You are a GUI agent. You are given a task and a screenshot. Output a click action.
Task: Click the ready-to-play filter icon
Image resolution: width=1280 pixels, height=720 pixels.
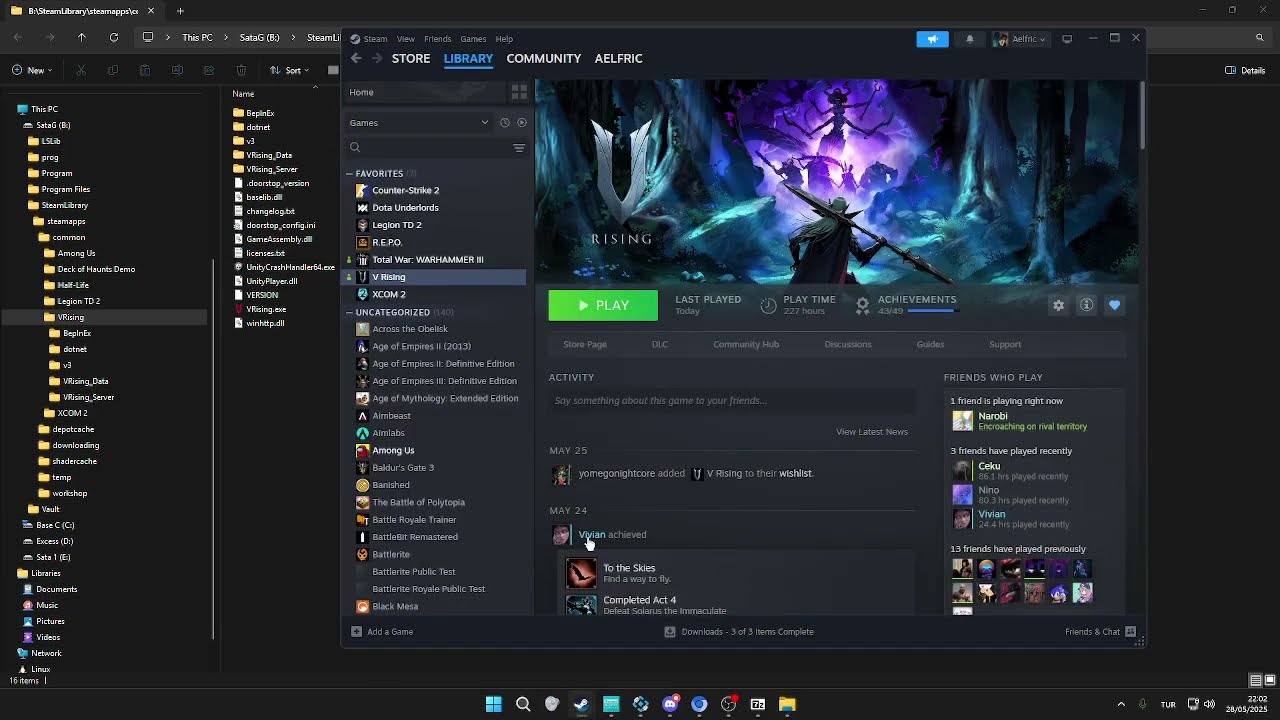click(521, 123)
